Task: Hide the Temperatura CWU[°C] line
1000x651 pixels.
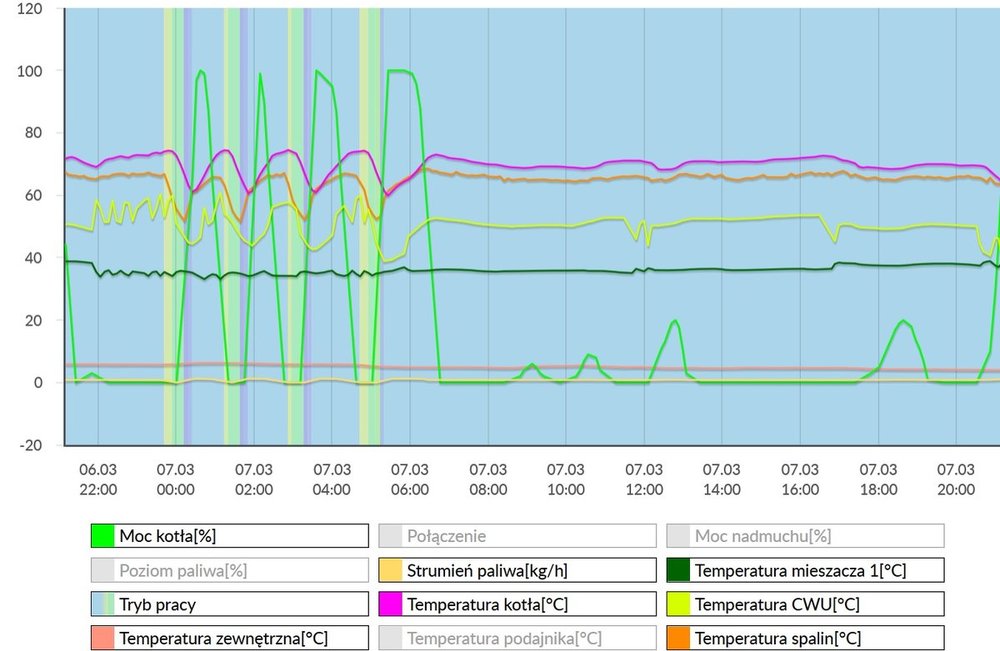Action: pos(804,605)
